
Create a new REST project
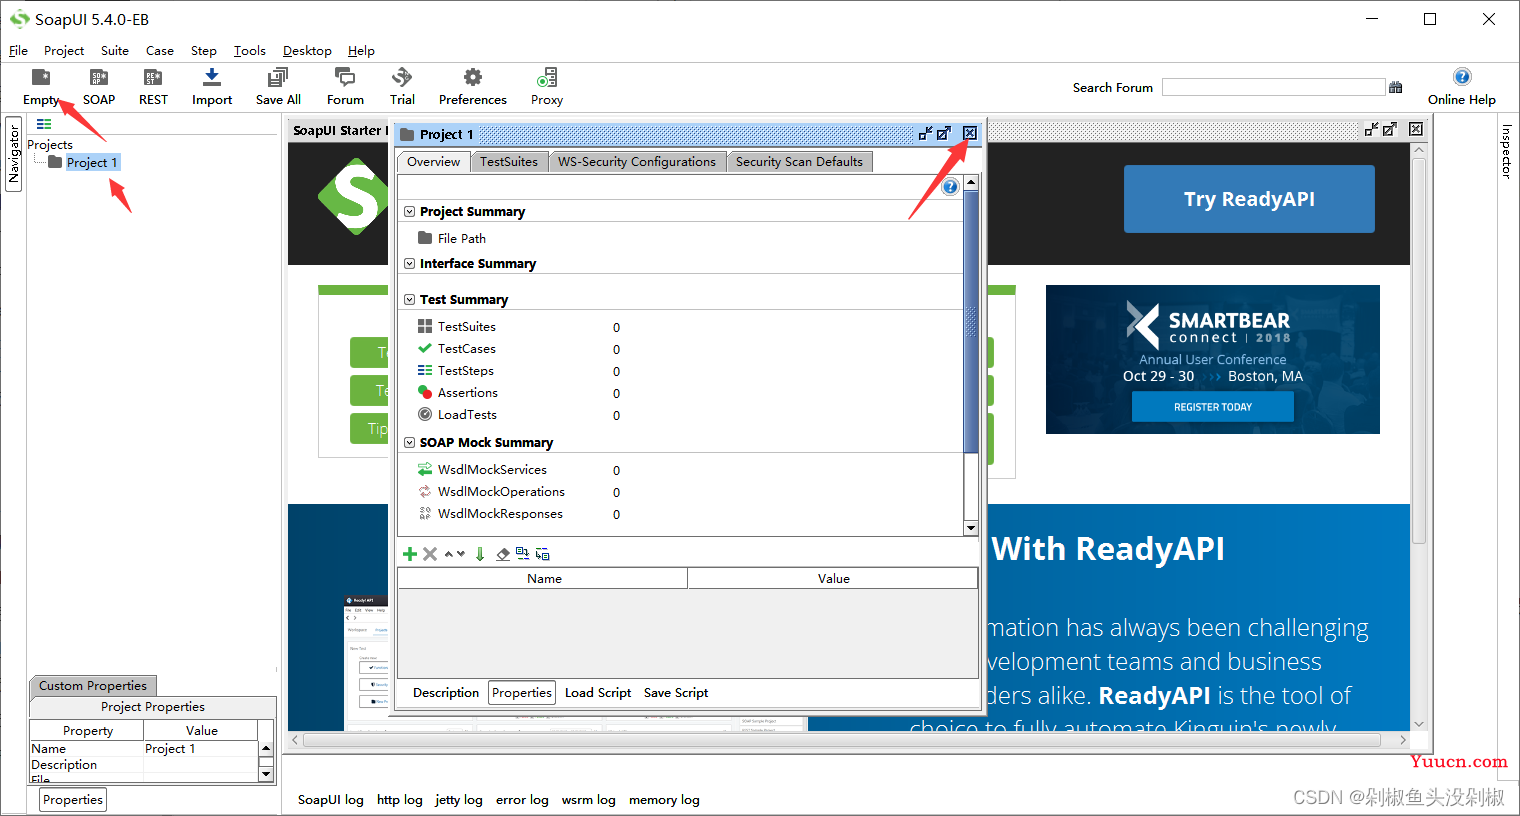click(x=153, y=87)
